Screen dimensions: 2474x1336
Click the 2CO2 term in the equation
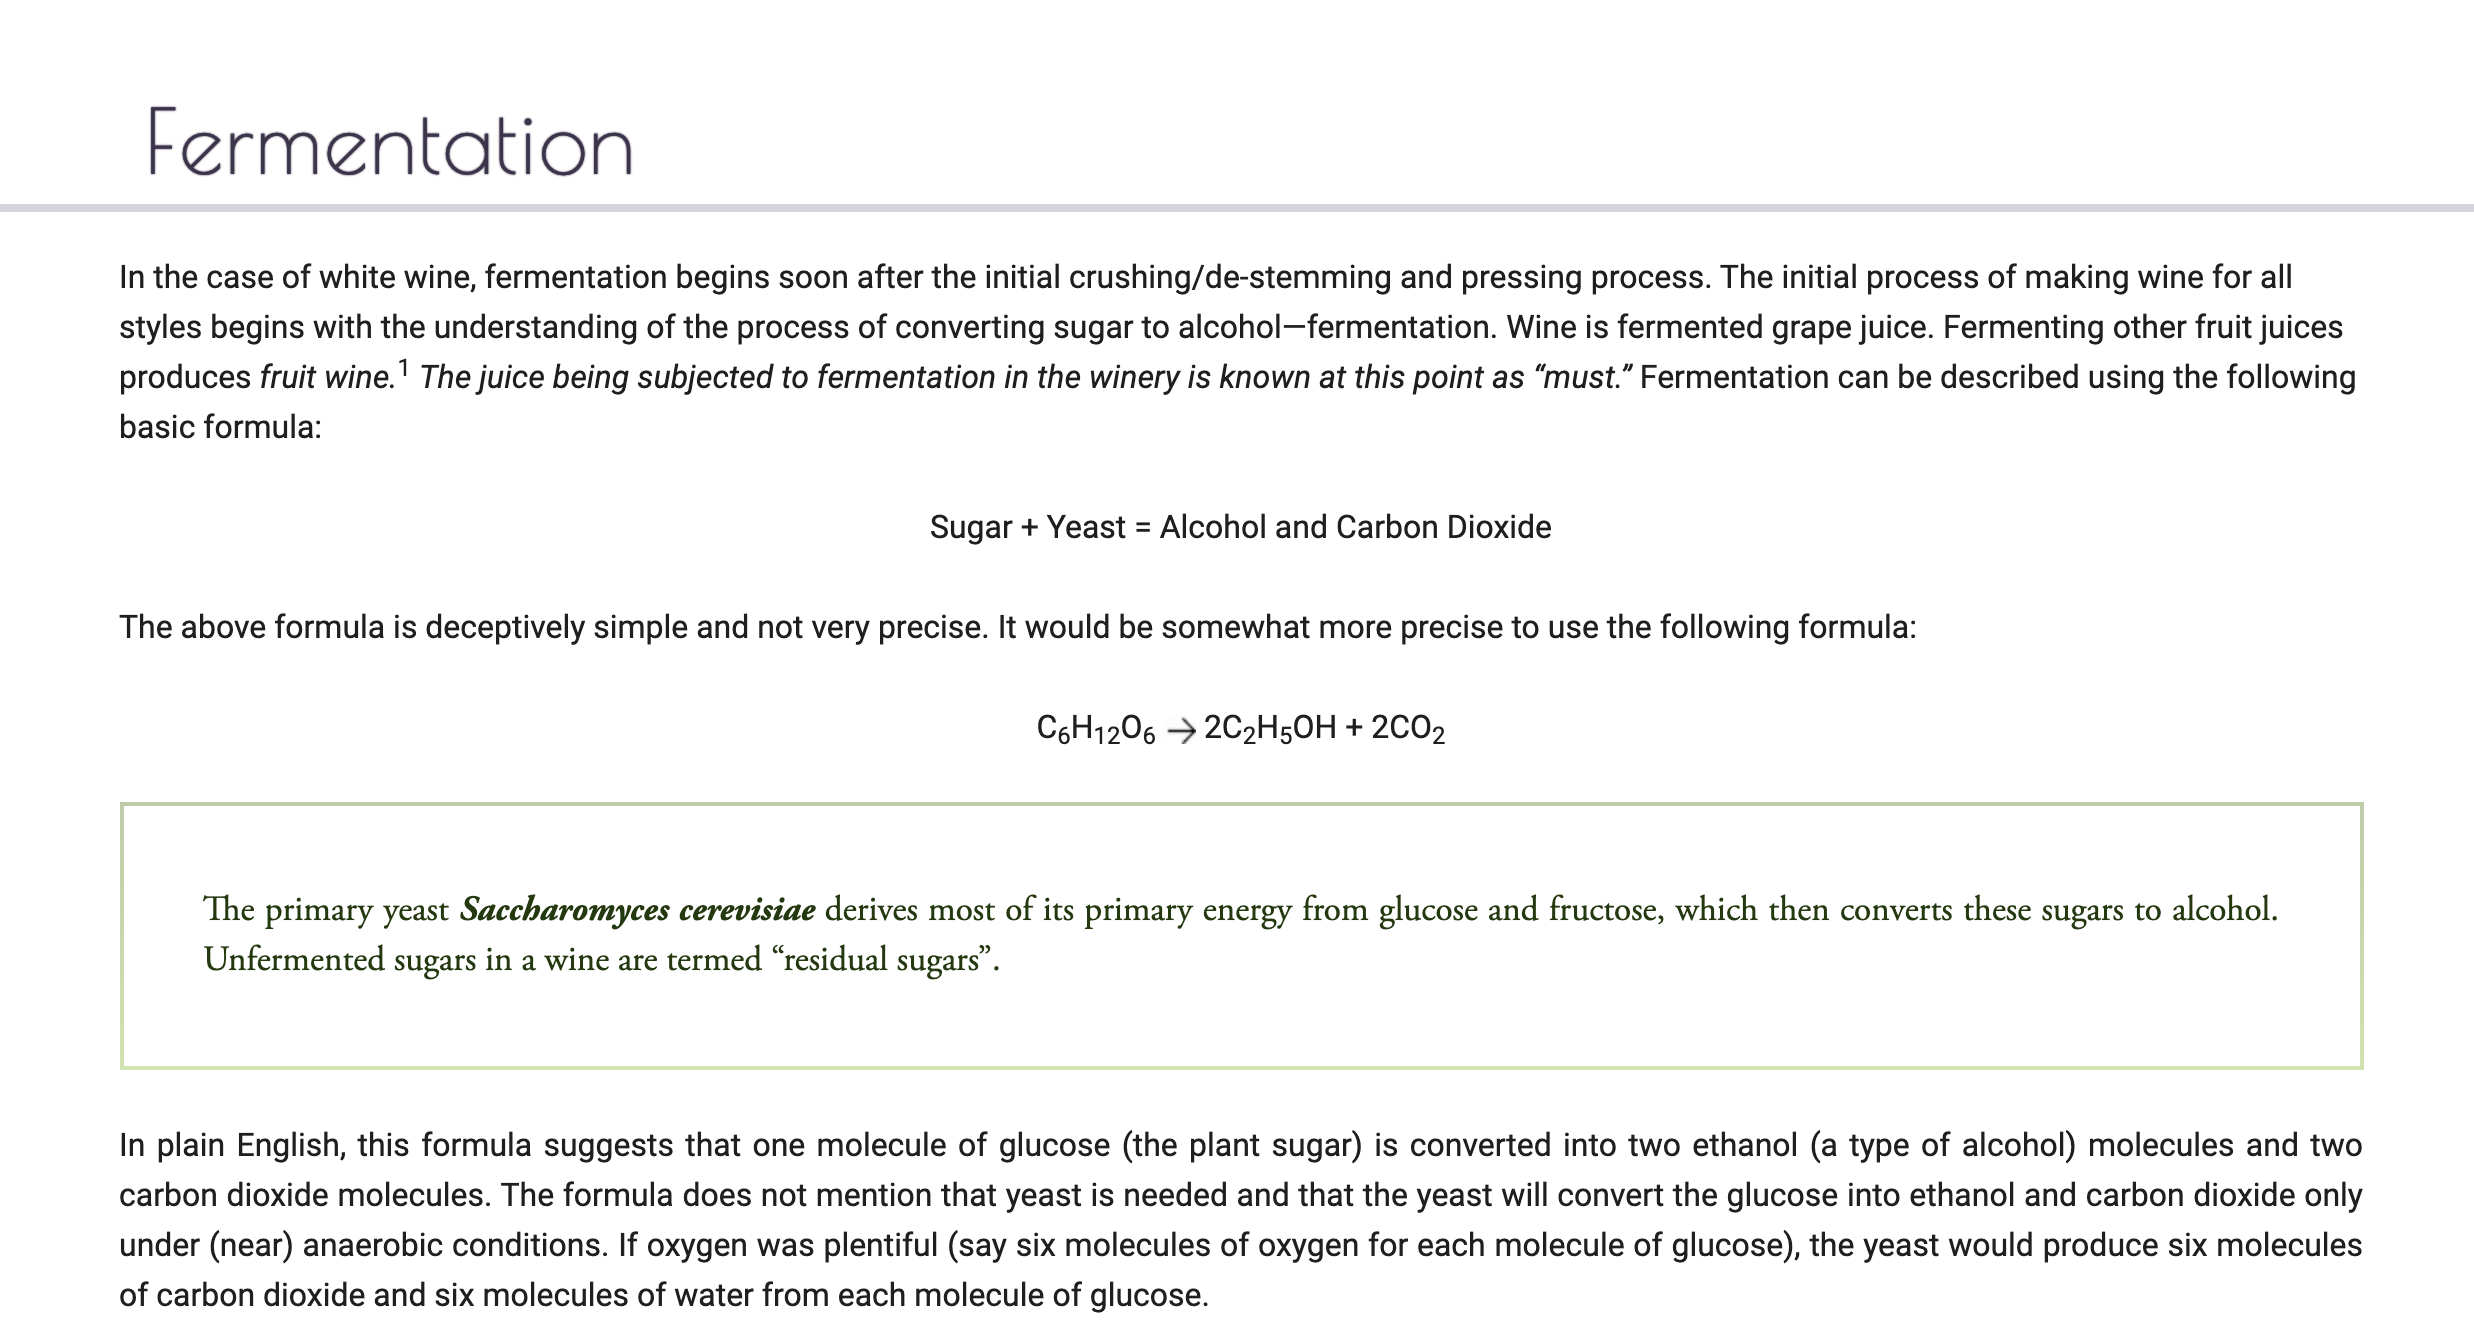click(1408, 729)
